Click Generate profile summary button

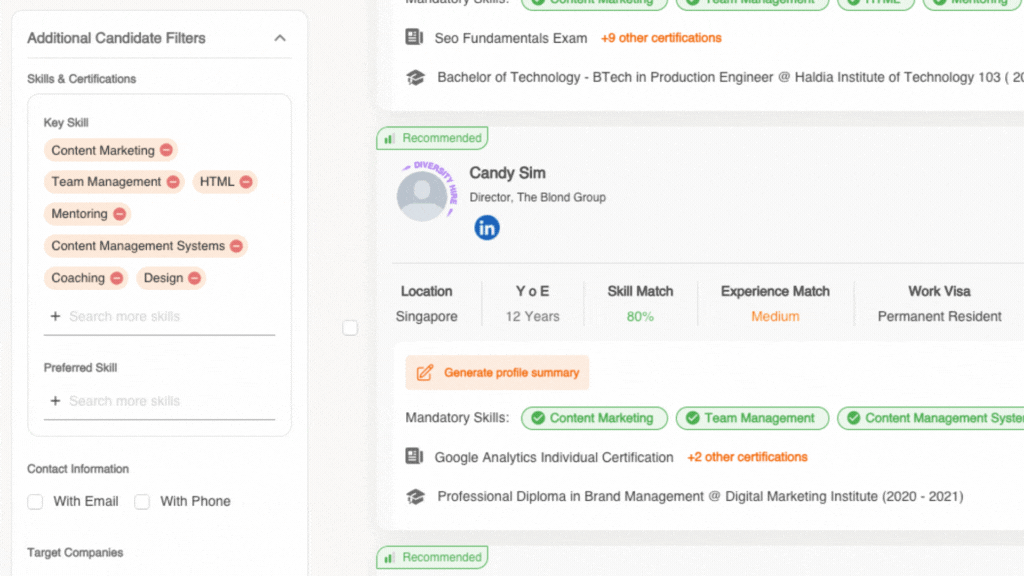(497, 373)
